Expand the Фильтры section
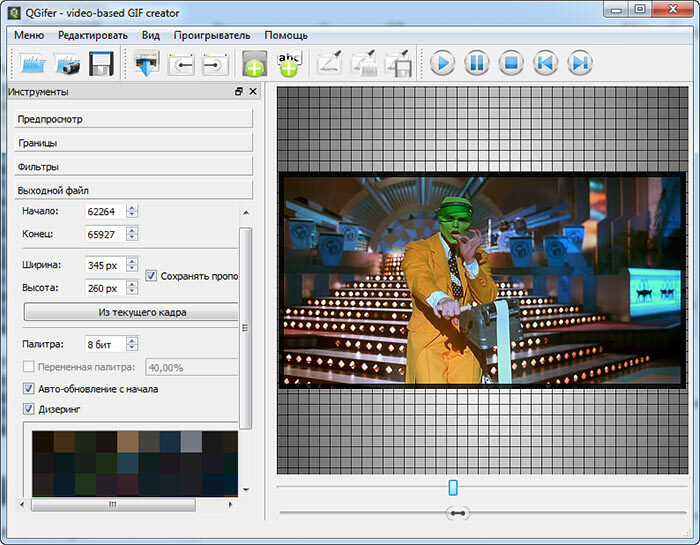Screen dimensions: 700x545 [x=134, y=166]
